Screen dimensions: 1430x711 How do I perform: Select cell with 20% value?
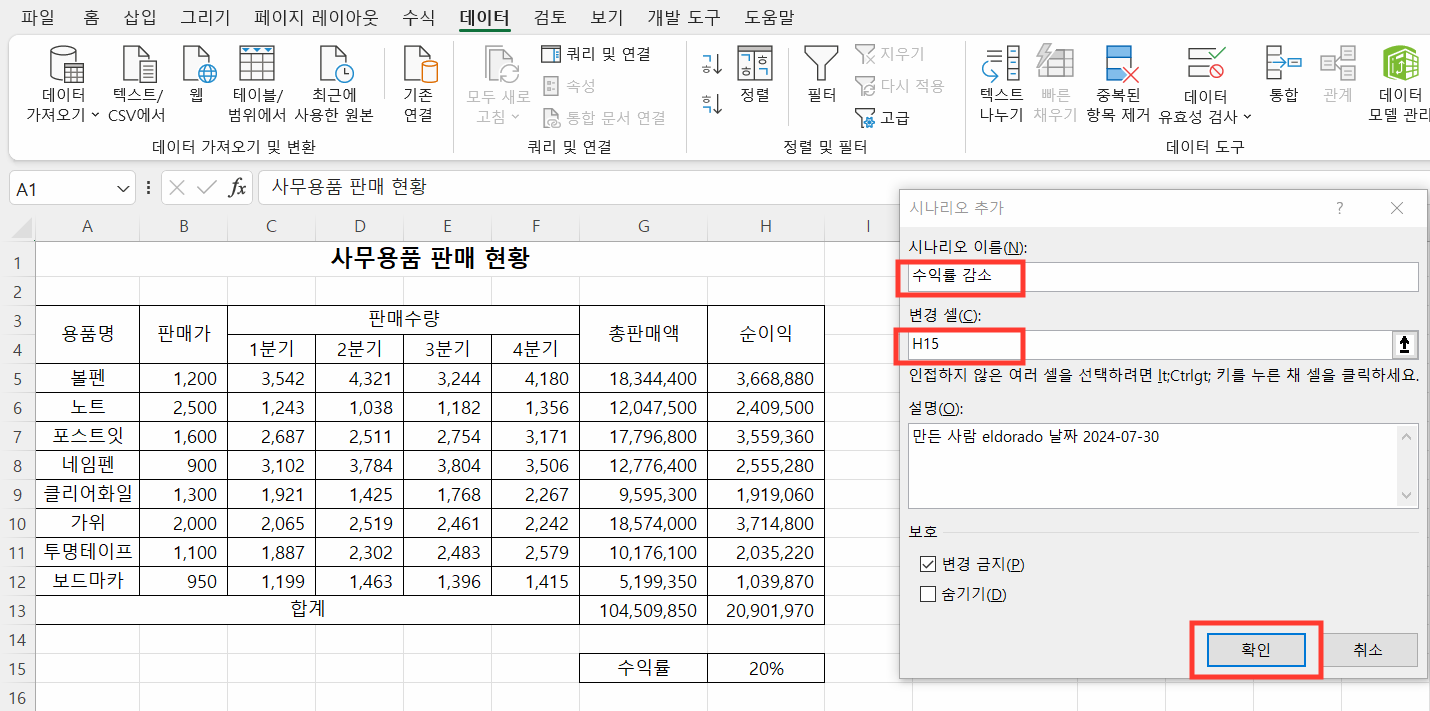[765, 669]
